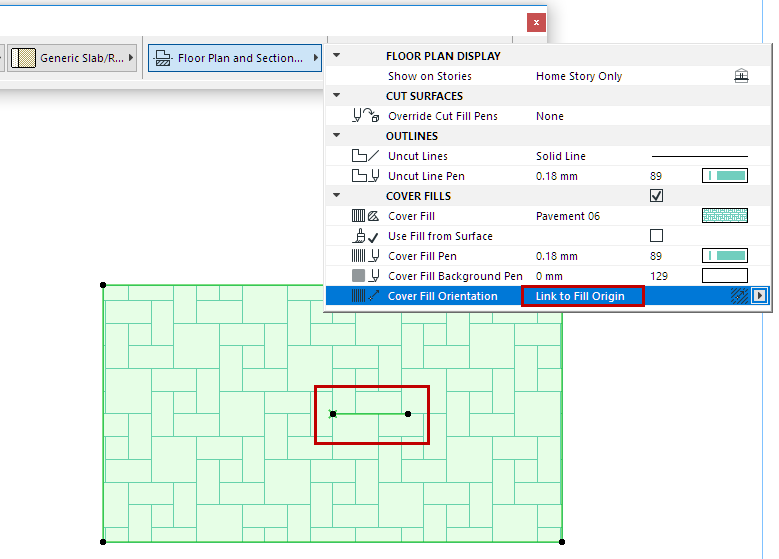
Task: Click the Cover Fill Background Pen number 129
Action: click(659, 276)
